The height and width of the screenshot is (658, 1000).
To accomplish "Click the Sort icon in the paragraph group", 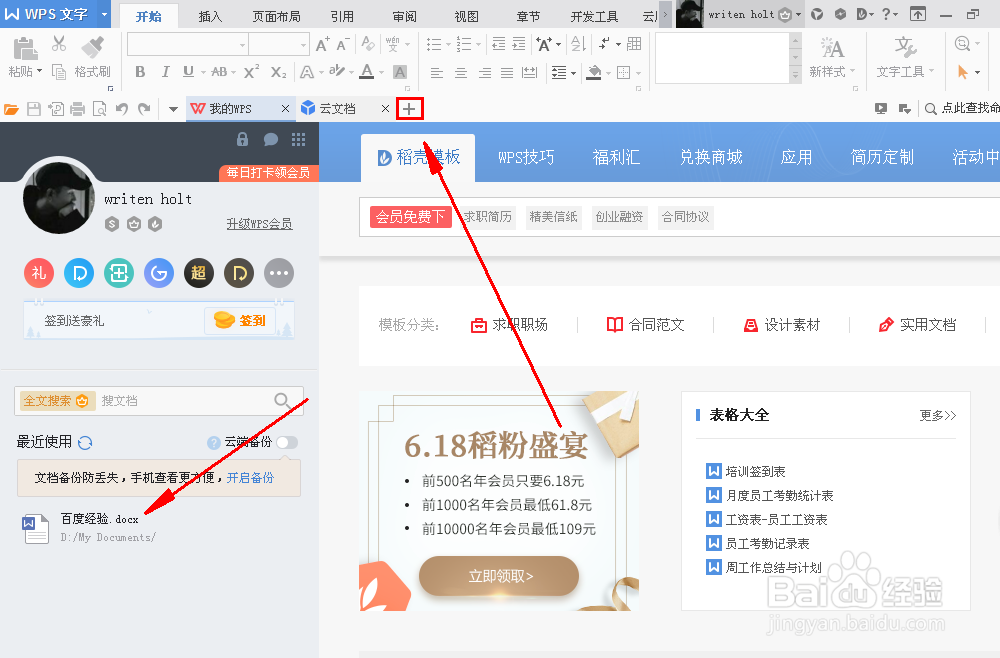I will [578, 44].
